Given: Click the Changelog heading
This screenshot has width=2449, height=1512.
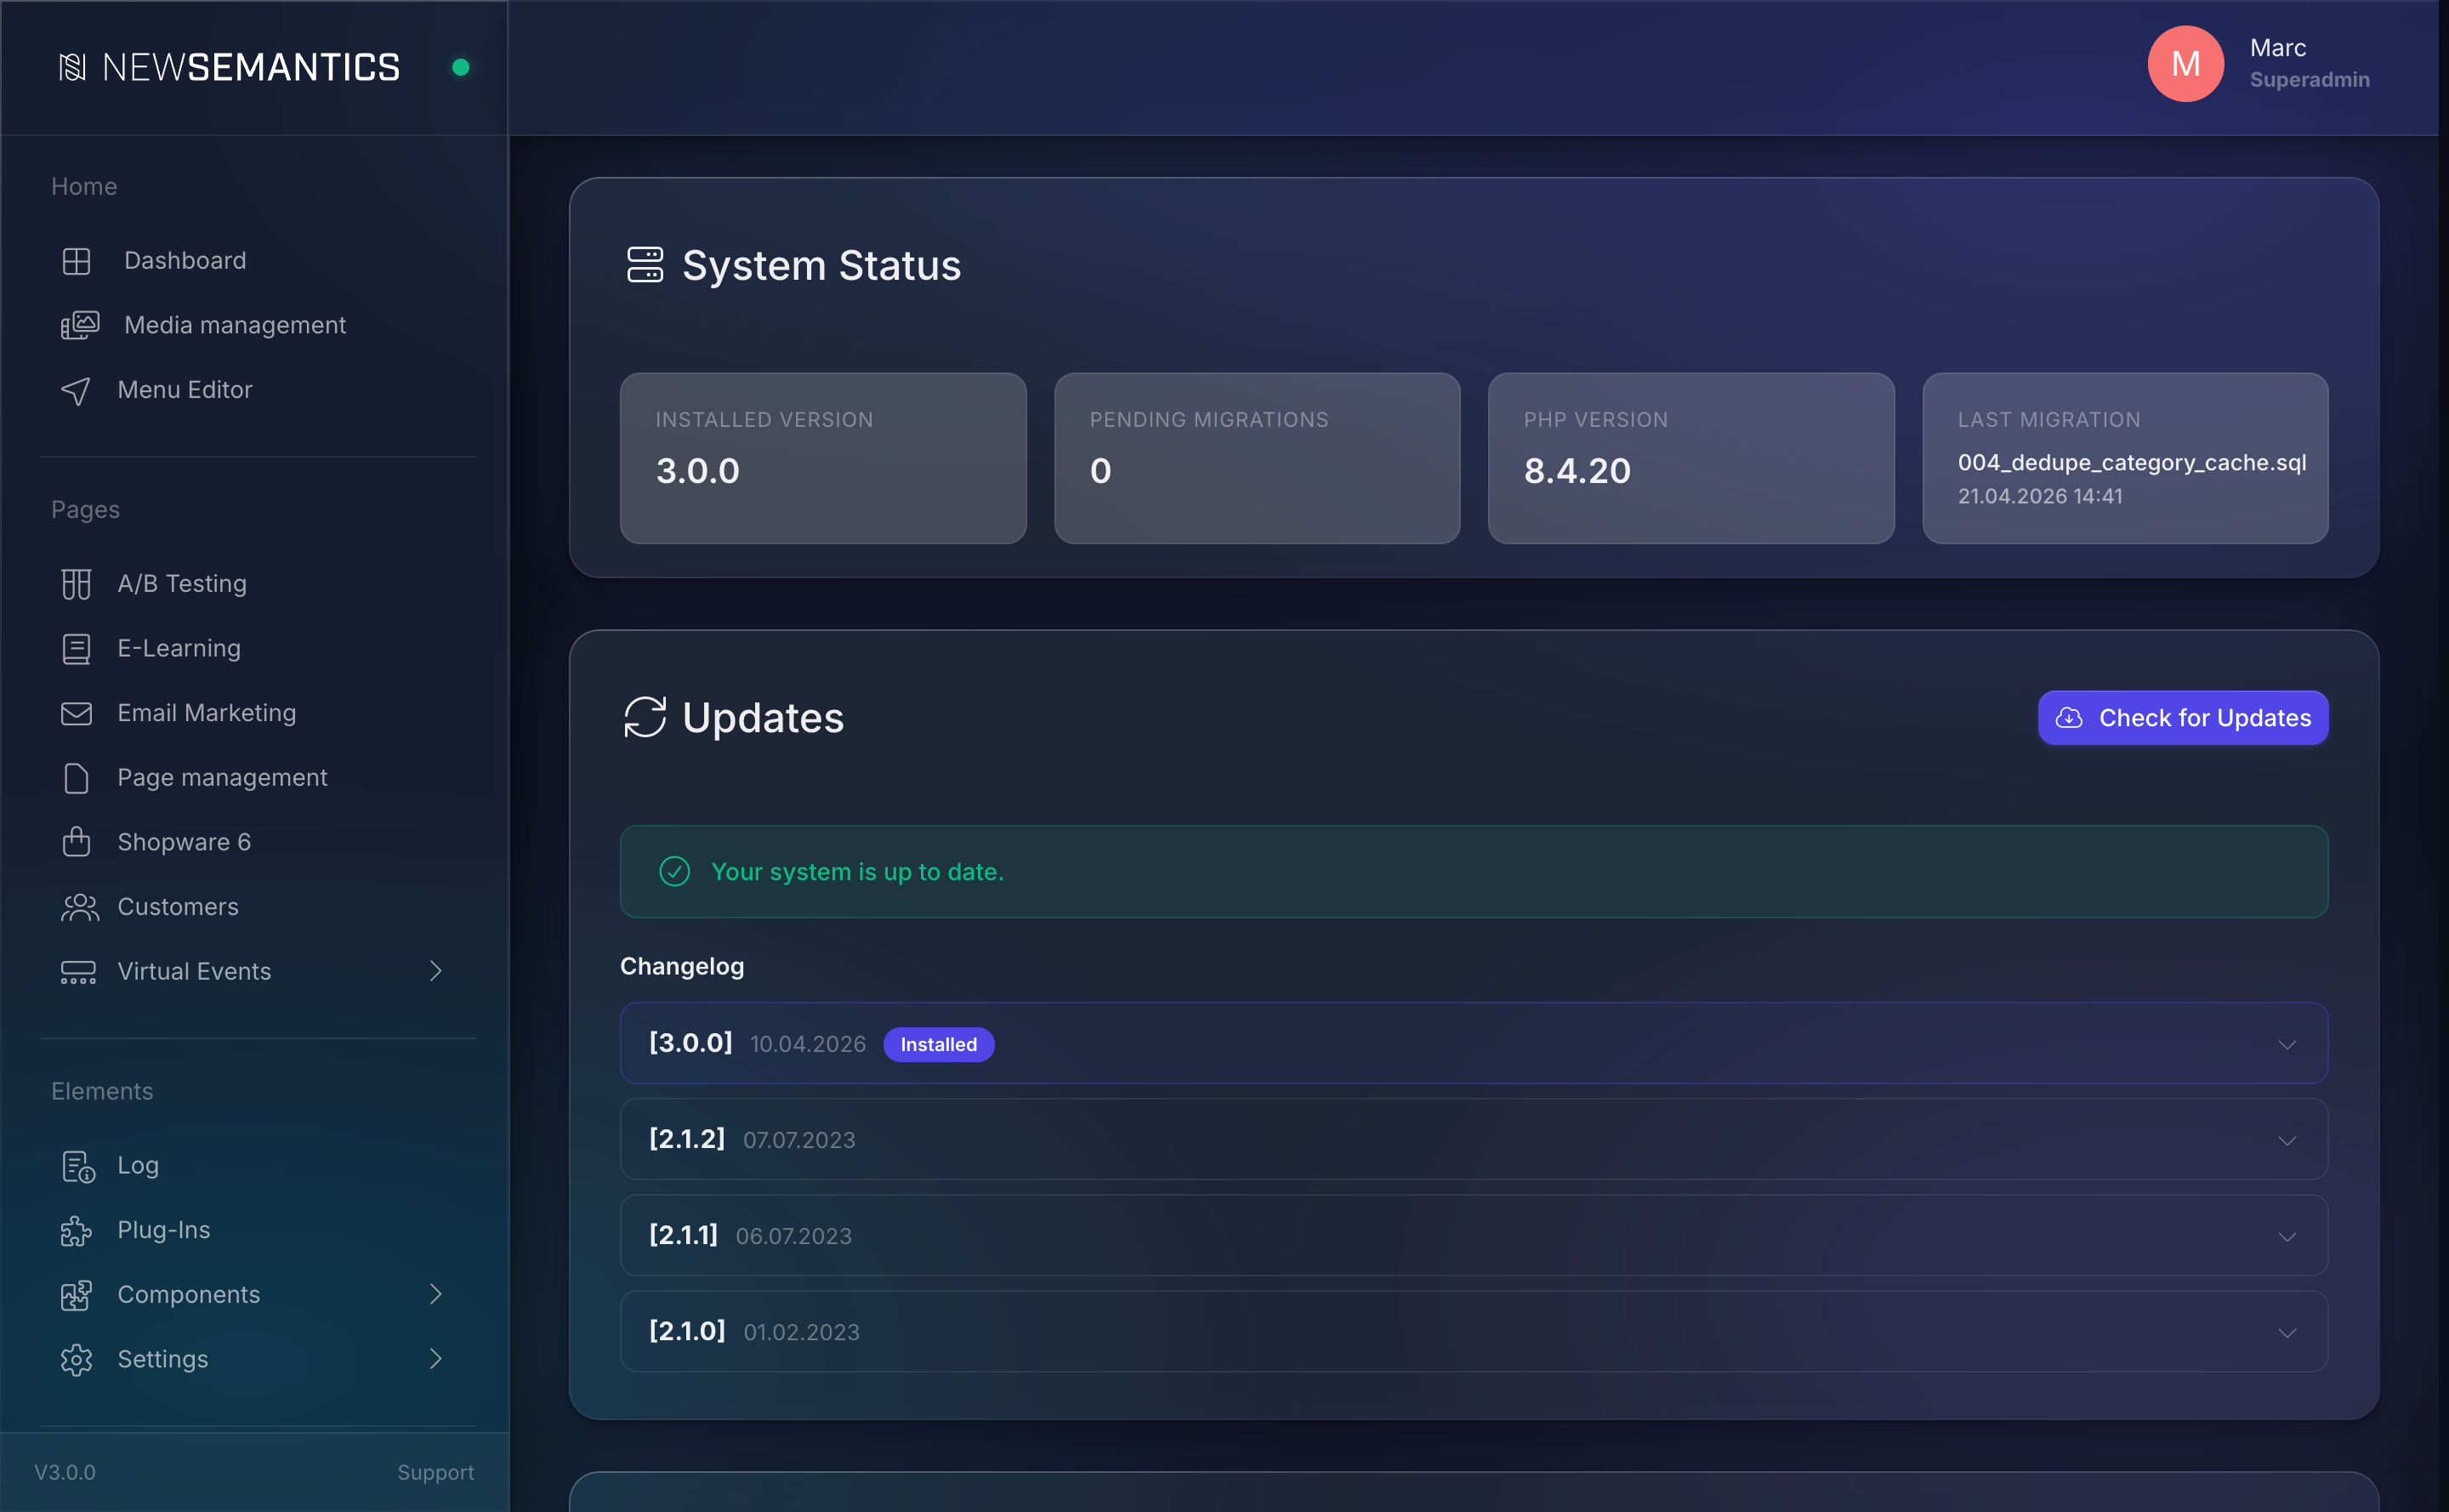Looking at the screenshot, I should [x=682, y=967].
